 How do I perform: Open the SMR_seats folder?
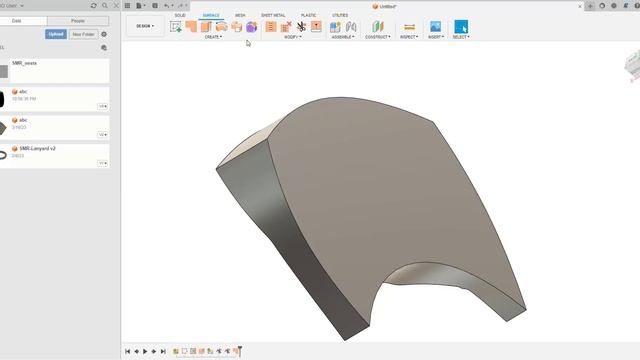point(54,71)
